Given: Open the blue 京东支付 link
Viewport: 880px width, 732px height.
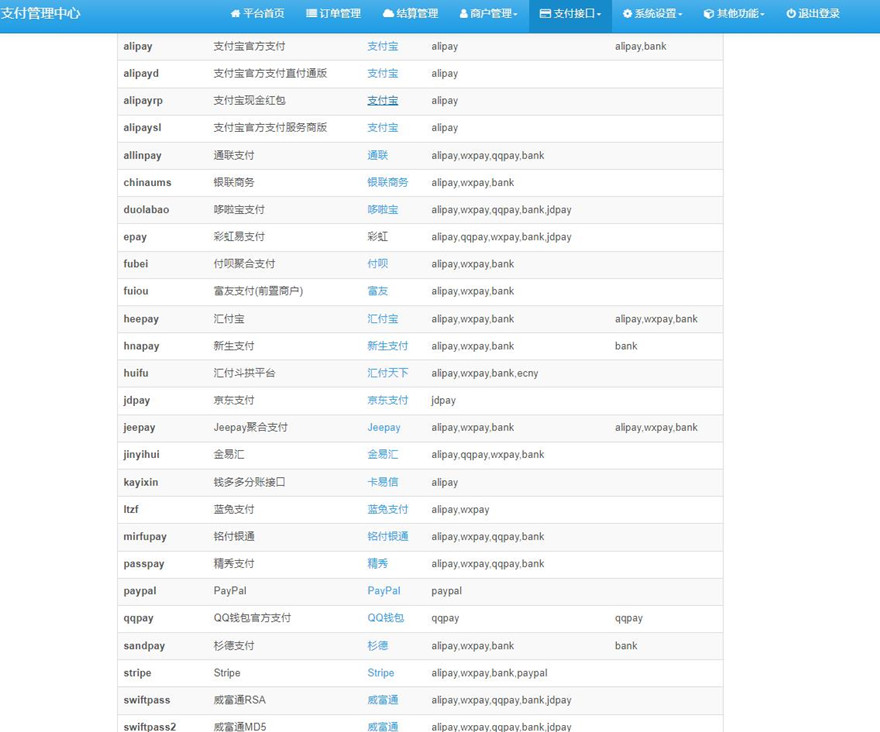Looking at the screenshot, I should (388, 400).
